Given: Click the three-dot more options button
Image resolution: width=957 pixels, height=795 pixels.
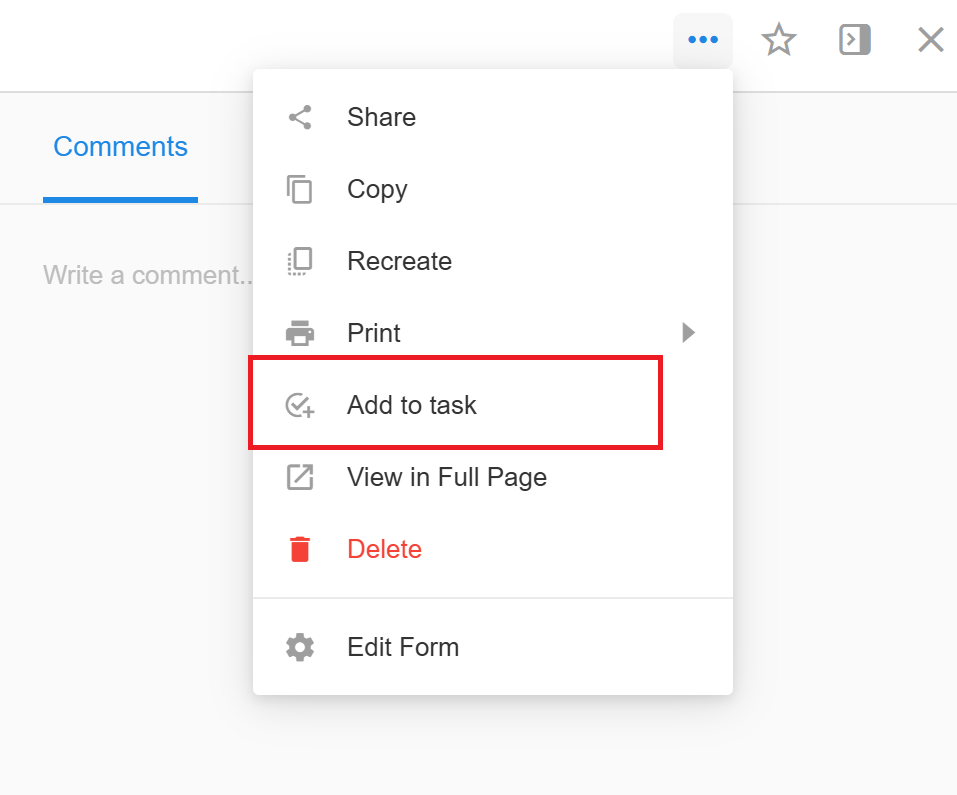Looking at the screenshot, I should (x=703, y=40).
